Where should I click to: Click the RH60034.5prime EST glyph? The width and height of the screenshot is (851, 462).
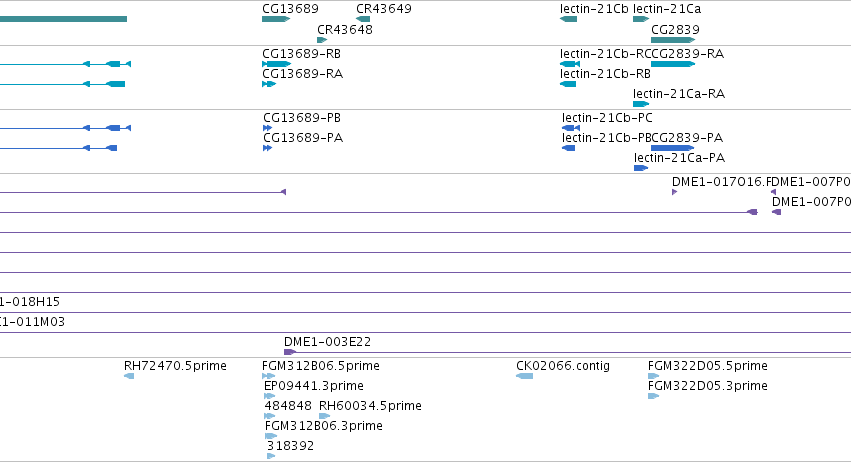[x=325, y=416]
